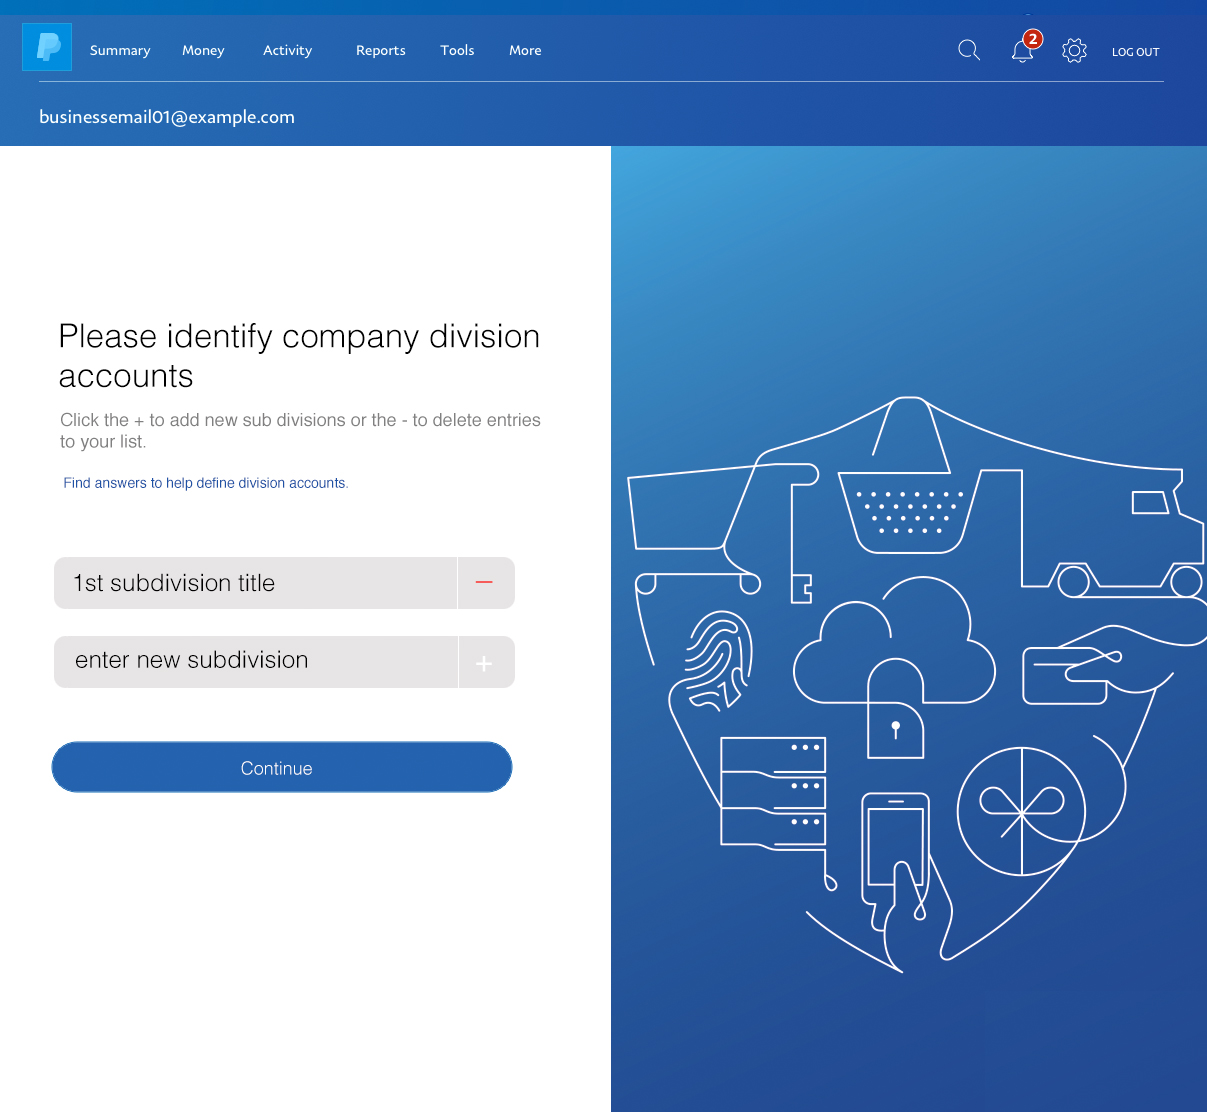Viewport: 1207px width, 1112px height.
Task: Click the company division accounts heading
Action: coord(299,356)
